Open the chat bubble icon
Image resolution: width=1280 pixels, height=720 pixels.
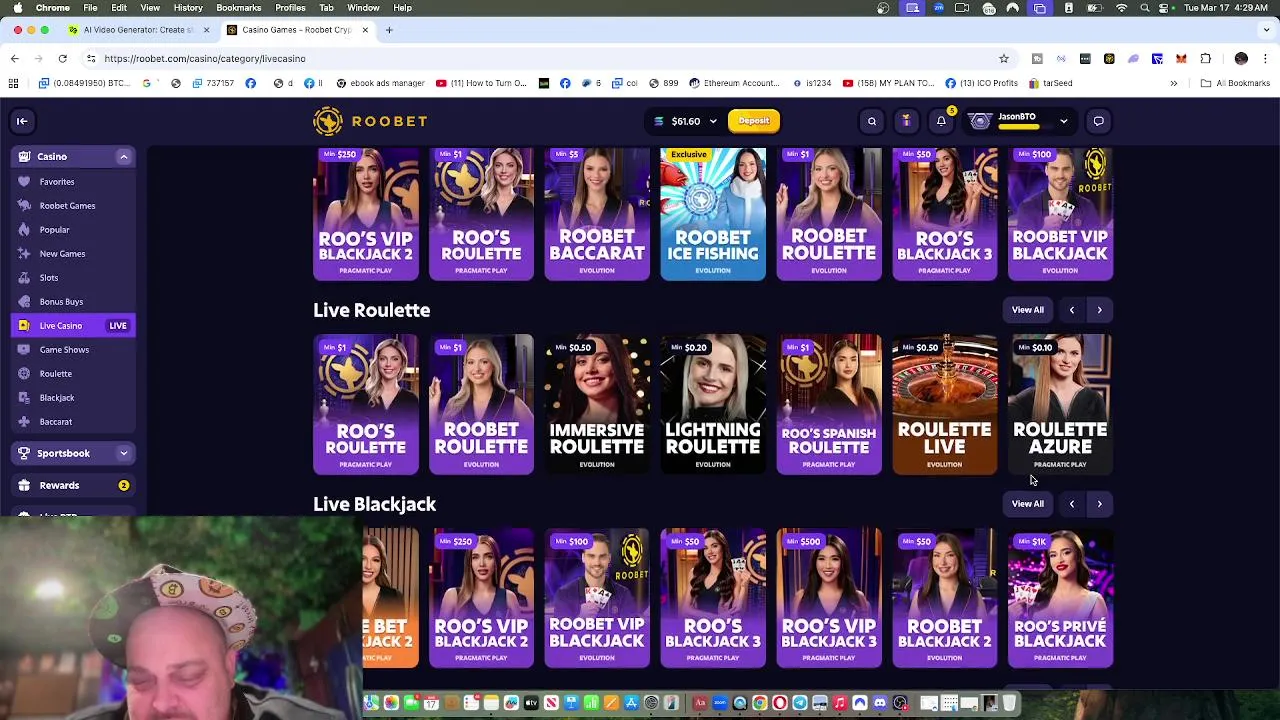pos(1098,121)
